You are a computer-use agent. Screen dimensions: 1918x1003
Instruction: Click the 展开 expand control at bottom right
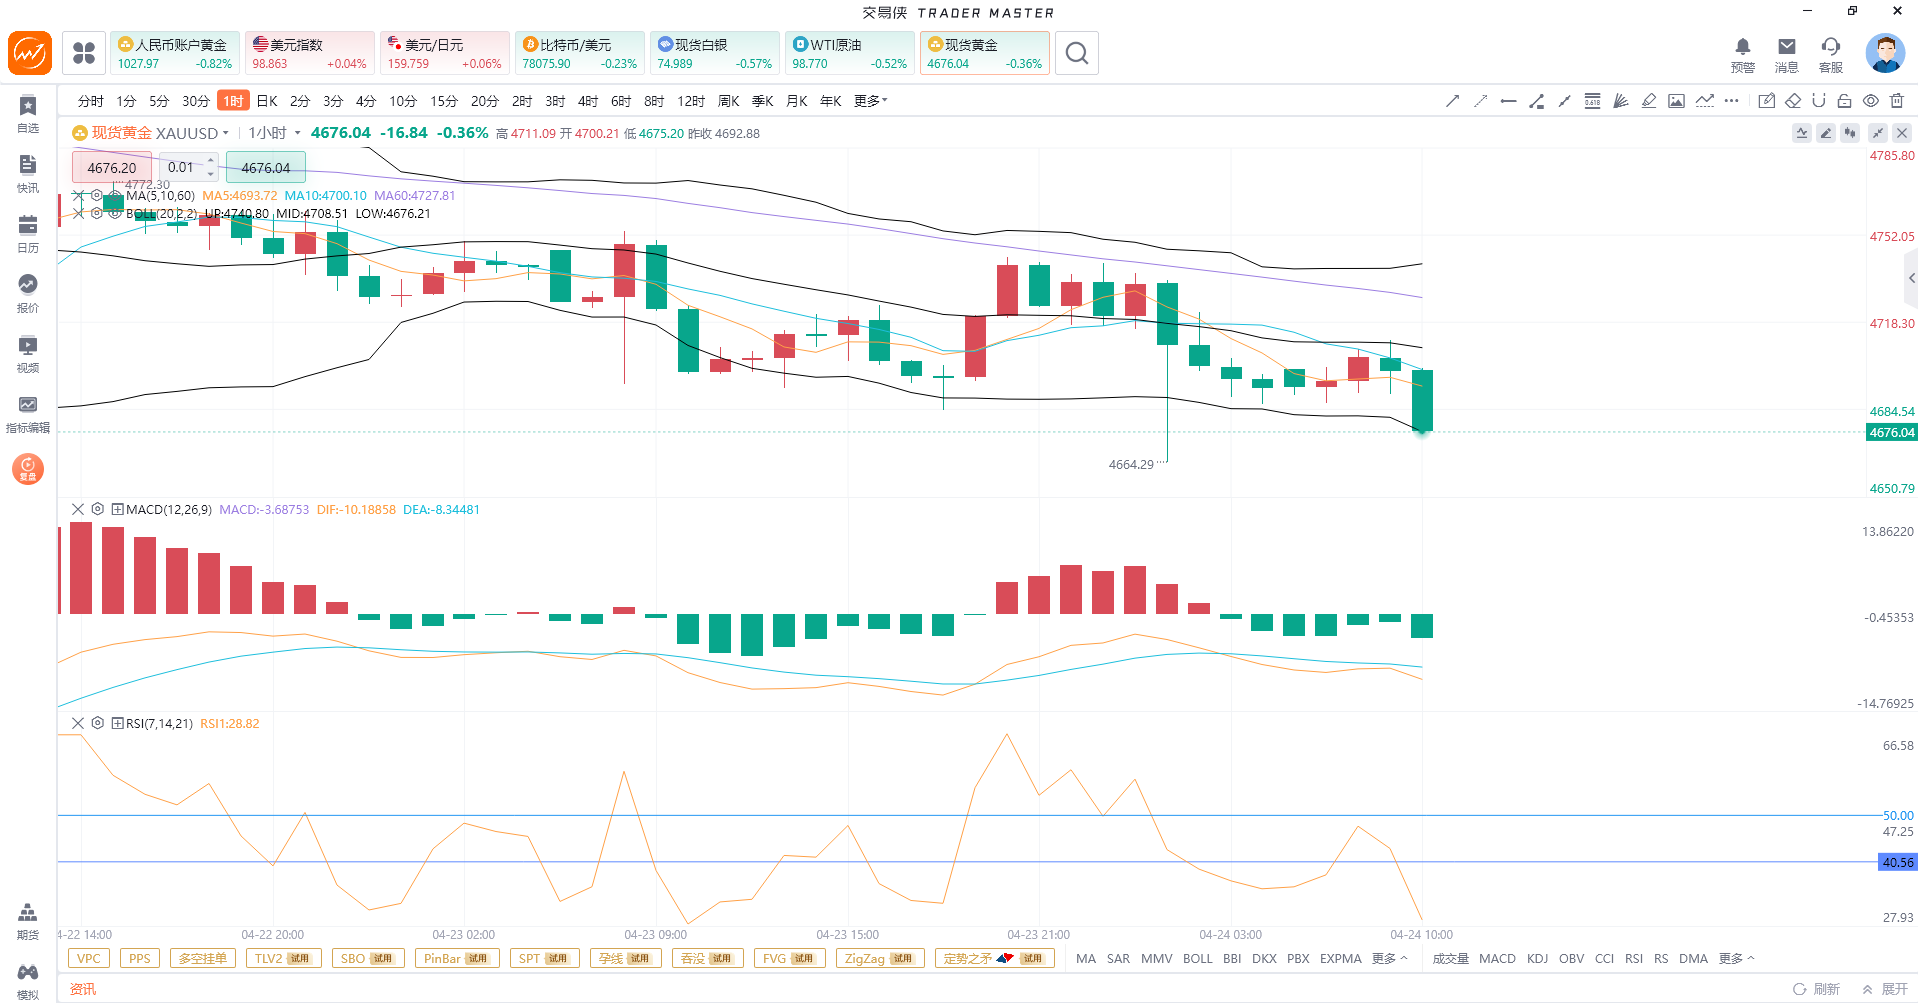coord(1885,989)
